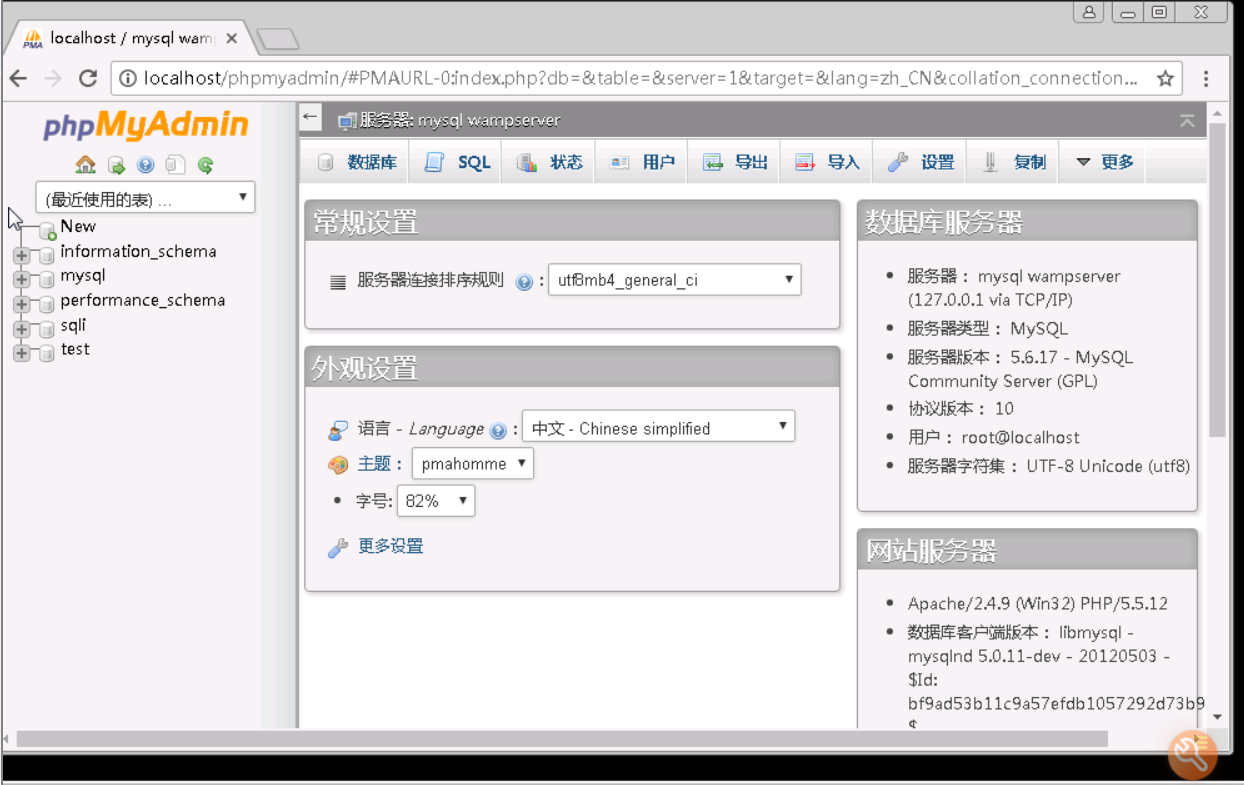
Task: Open the 导入 tab
Action: (x=826, y=162)
